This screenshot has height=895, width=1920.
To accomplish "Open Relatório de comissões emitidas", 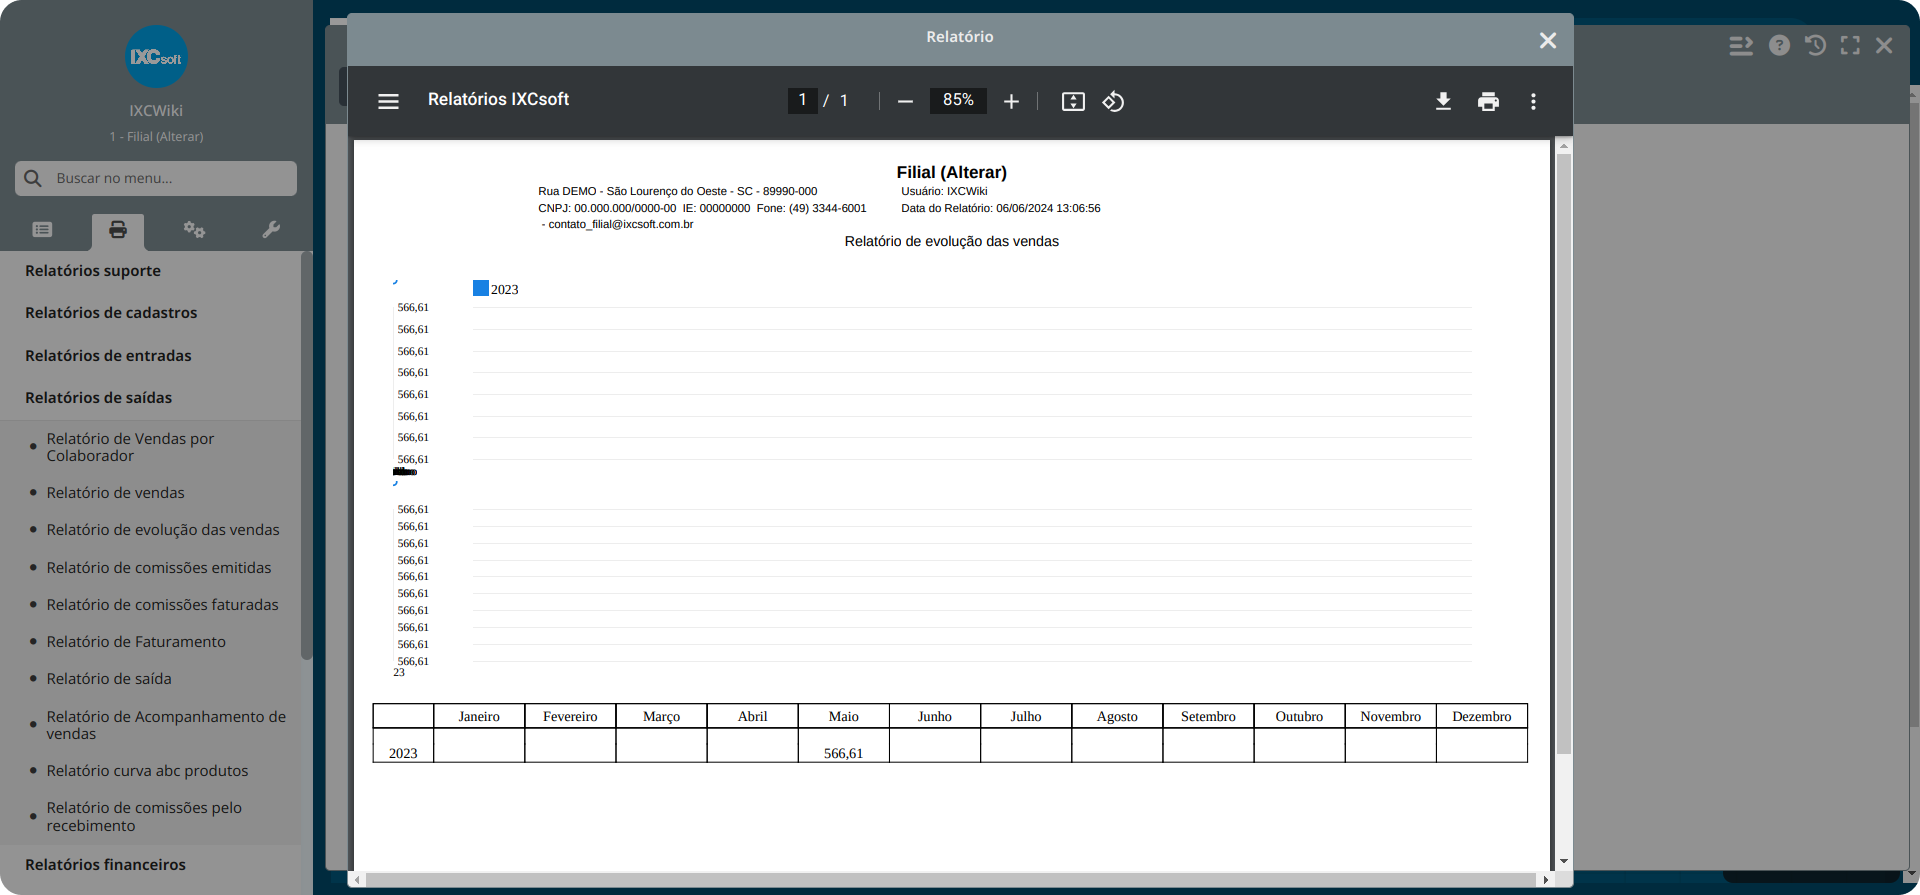I will pos(159,568).
